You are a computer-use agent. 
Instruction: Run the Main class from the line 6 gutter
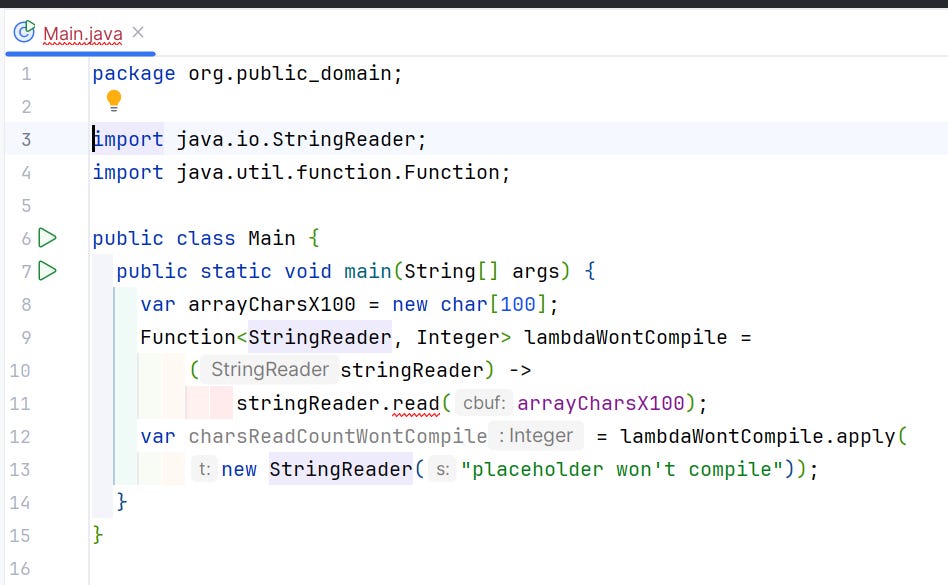click(x=46, y=238)
